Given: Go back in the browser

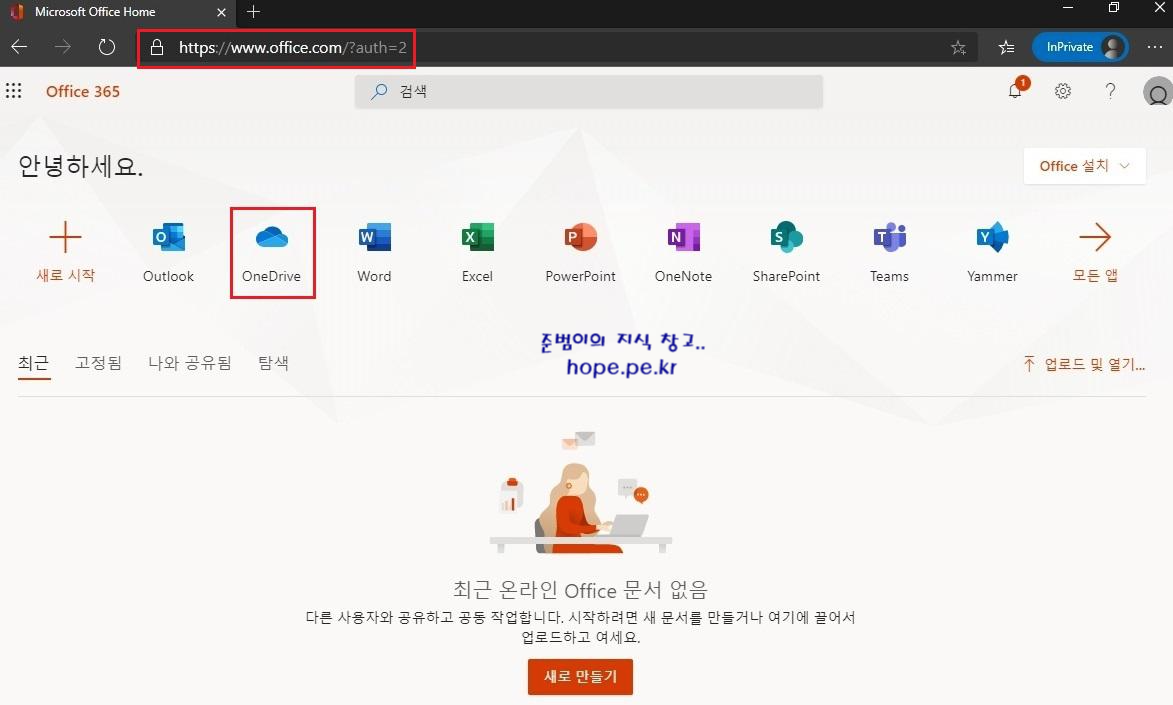Looking at the screenshot, I should [x=19, y=47].
